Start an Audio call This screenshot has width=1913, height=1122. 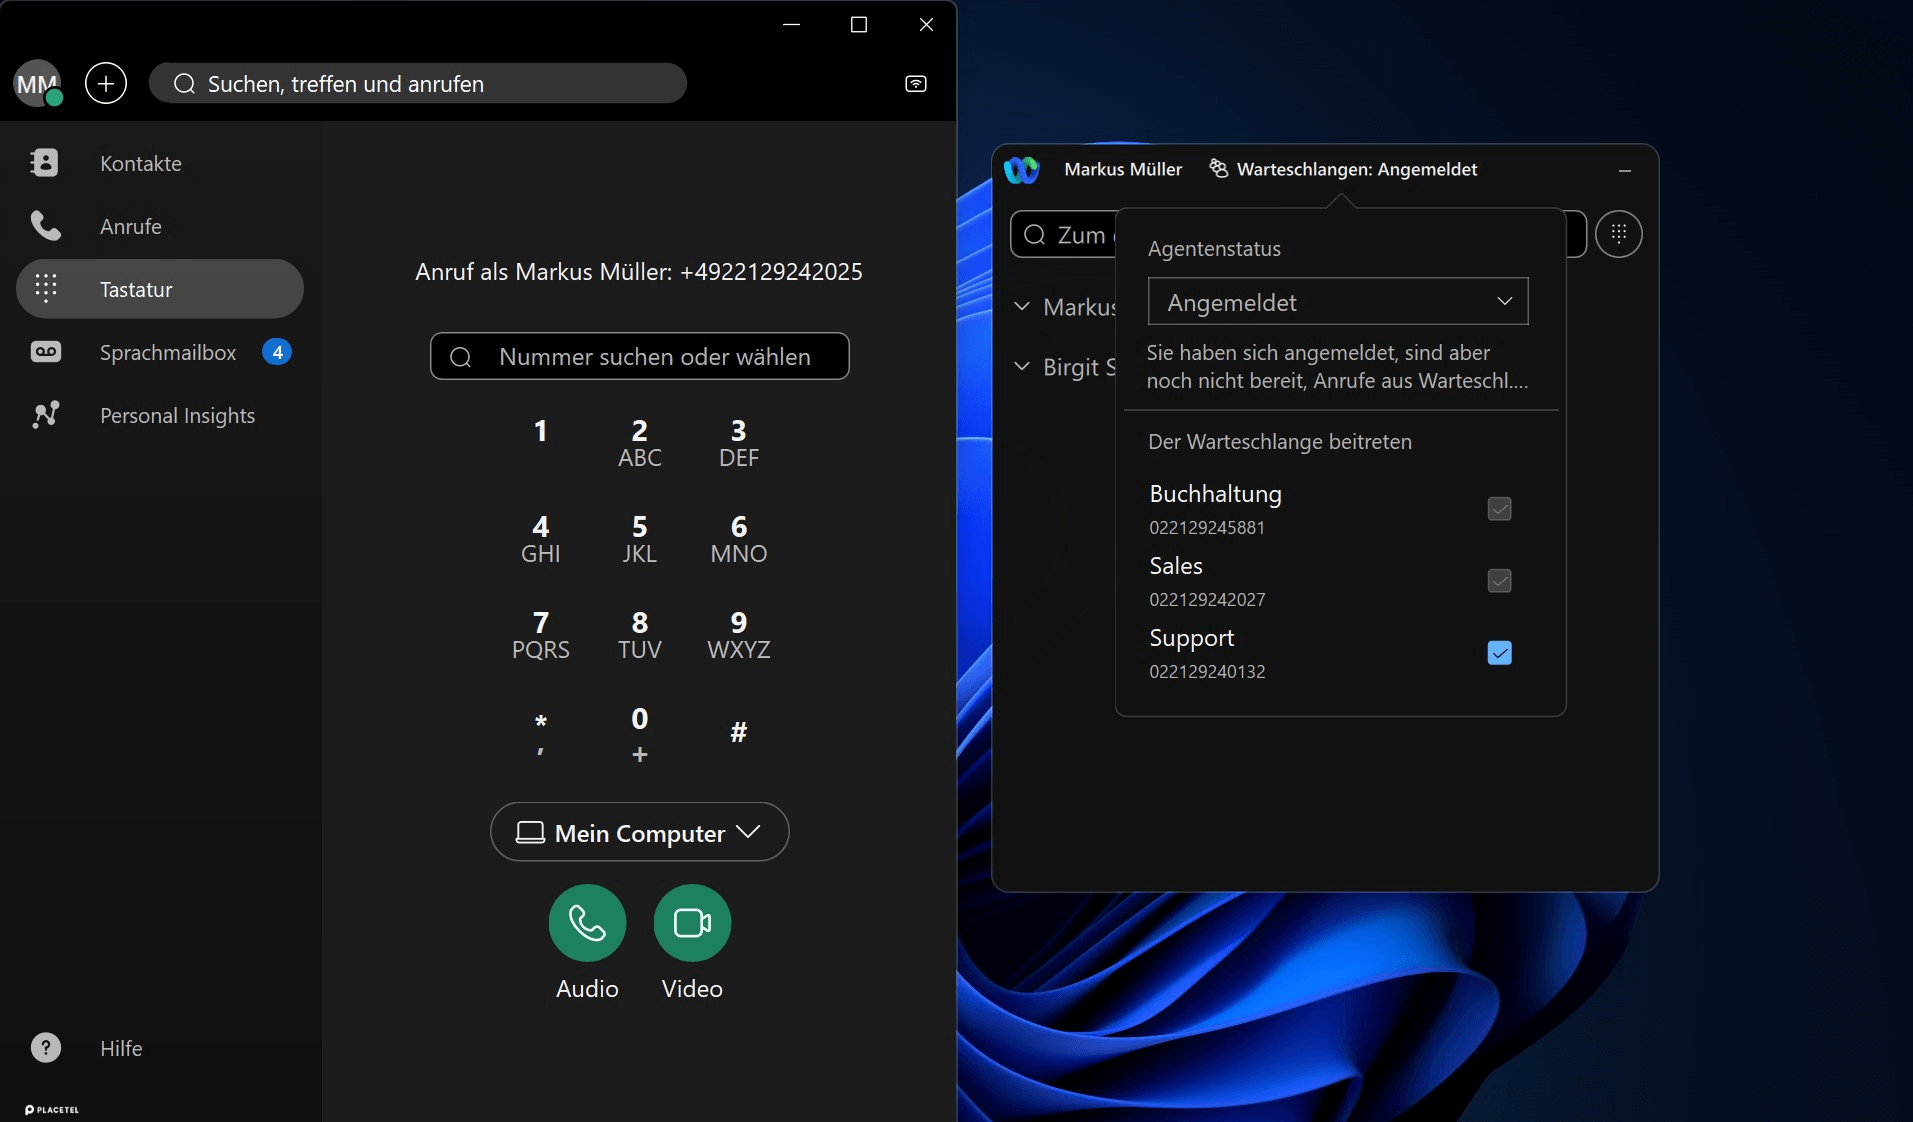(x=588, y=923)
